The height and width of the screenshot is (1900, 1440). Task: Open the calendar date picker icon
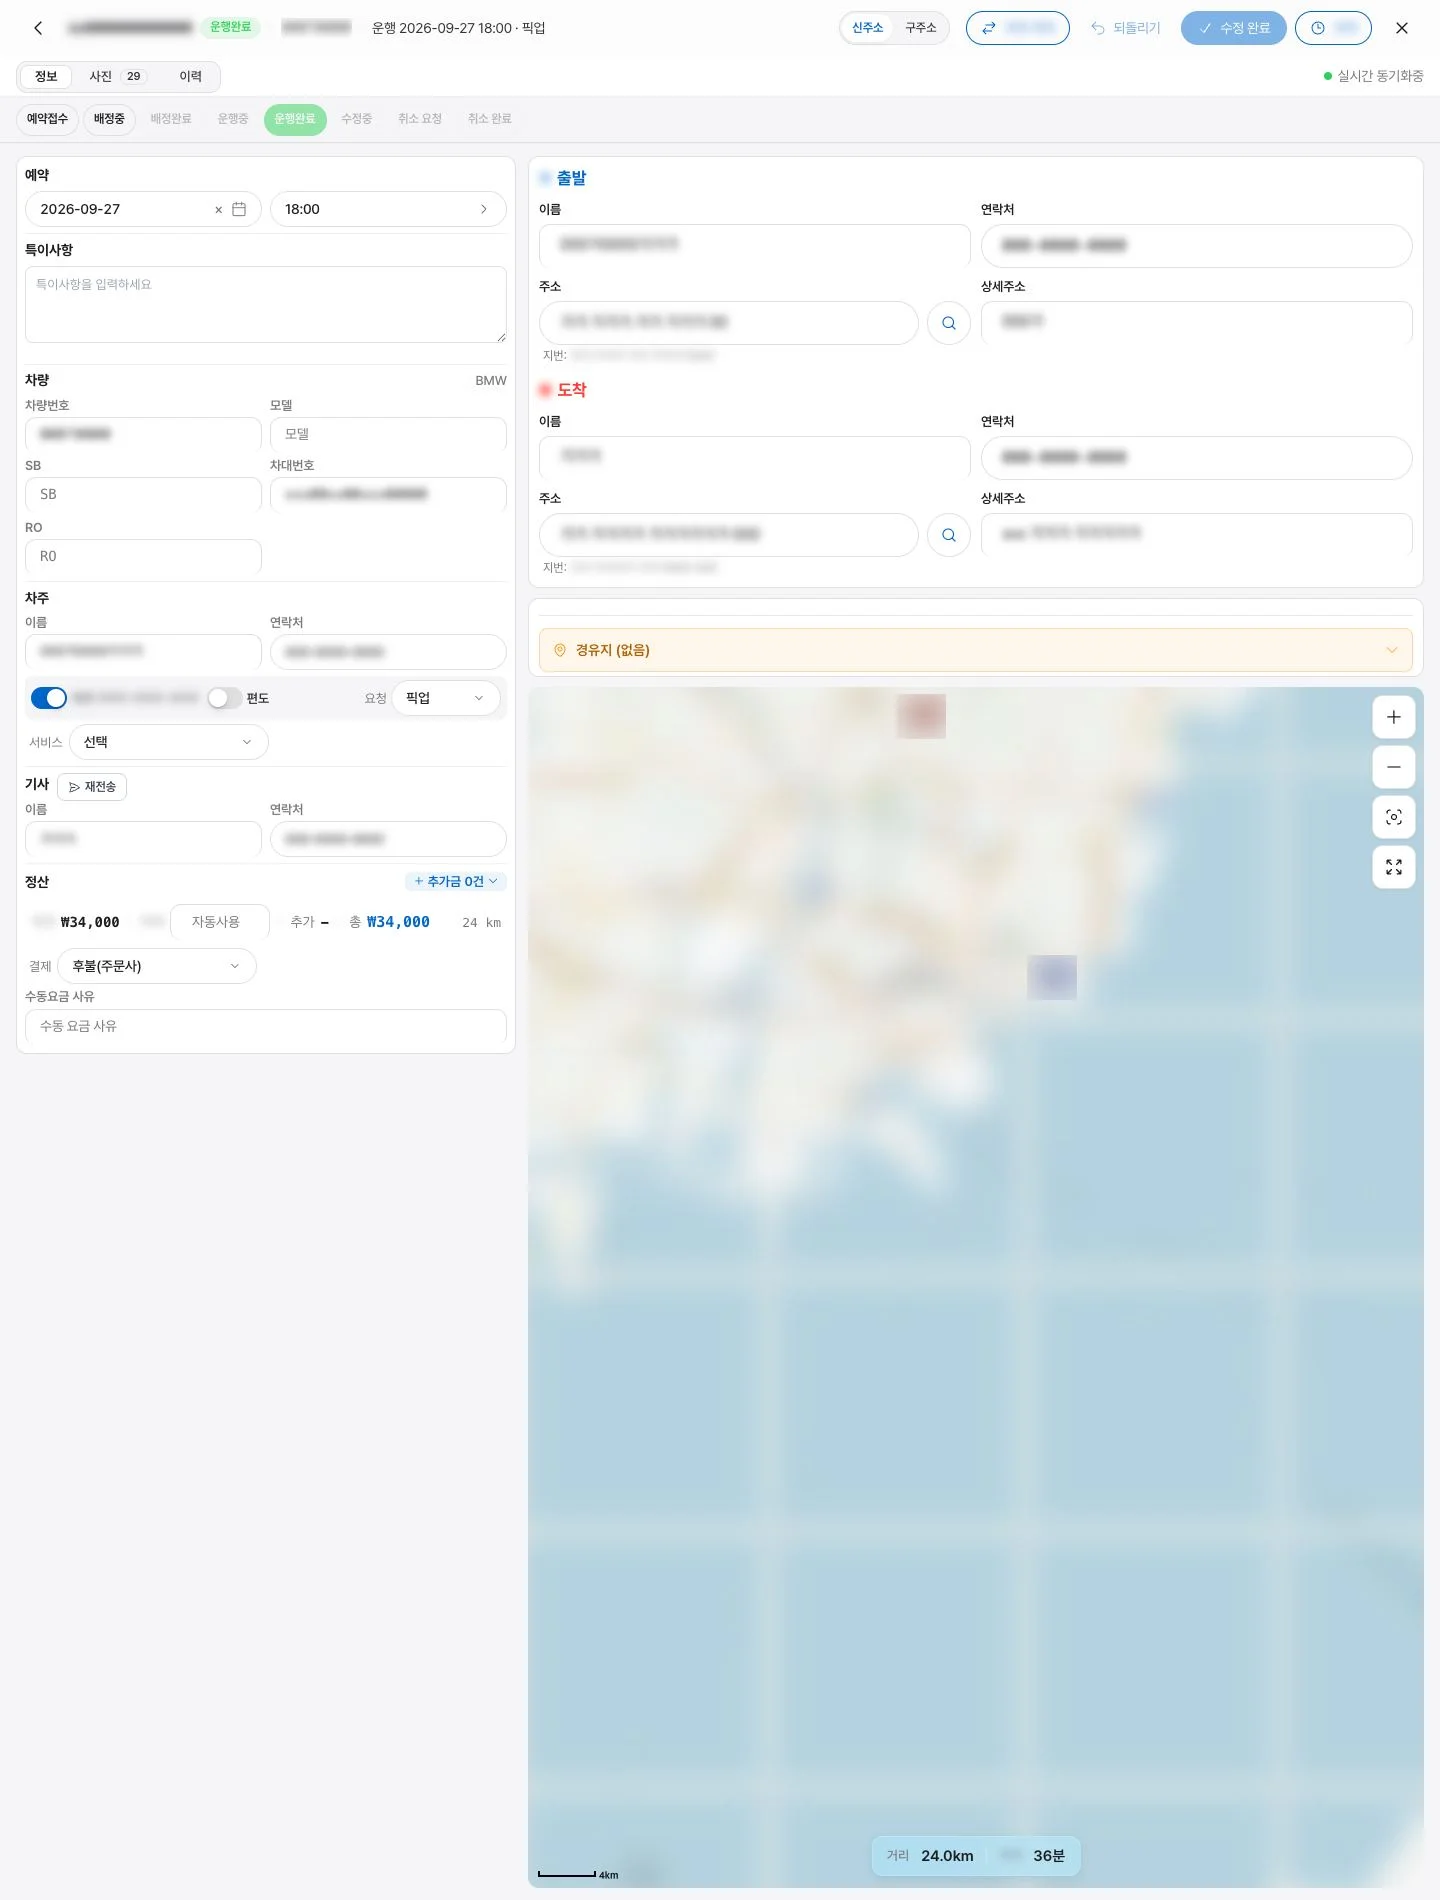click(239, 209)
